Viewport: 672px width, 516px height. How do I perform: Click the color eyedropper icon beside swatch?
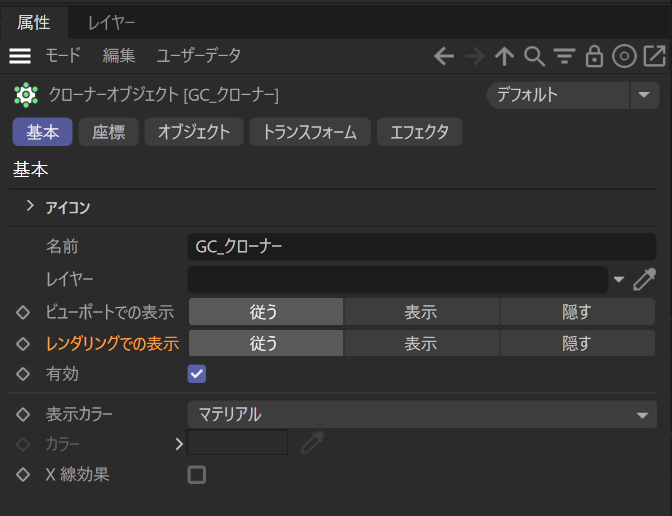[313, 442]
